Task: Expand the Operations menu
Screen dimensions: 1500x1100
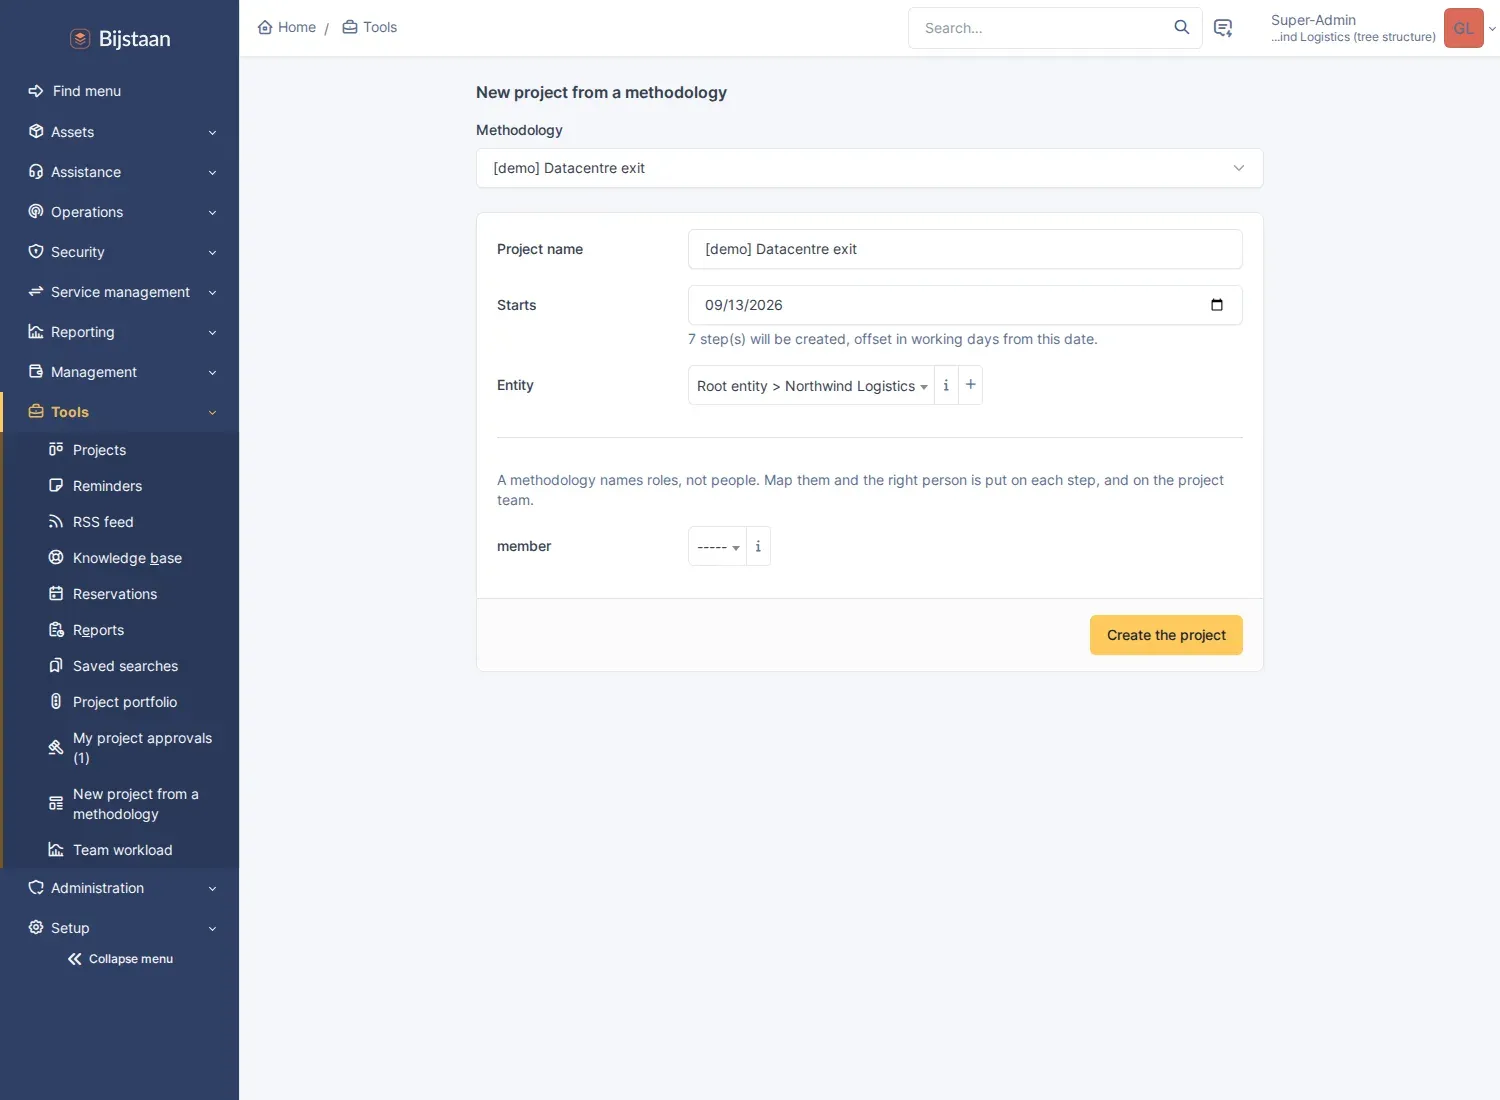Action: point(120,212)
